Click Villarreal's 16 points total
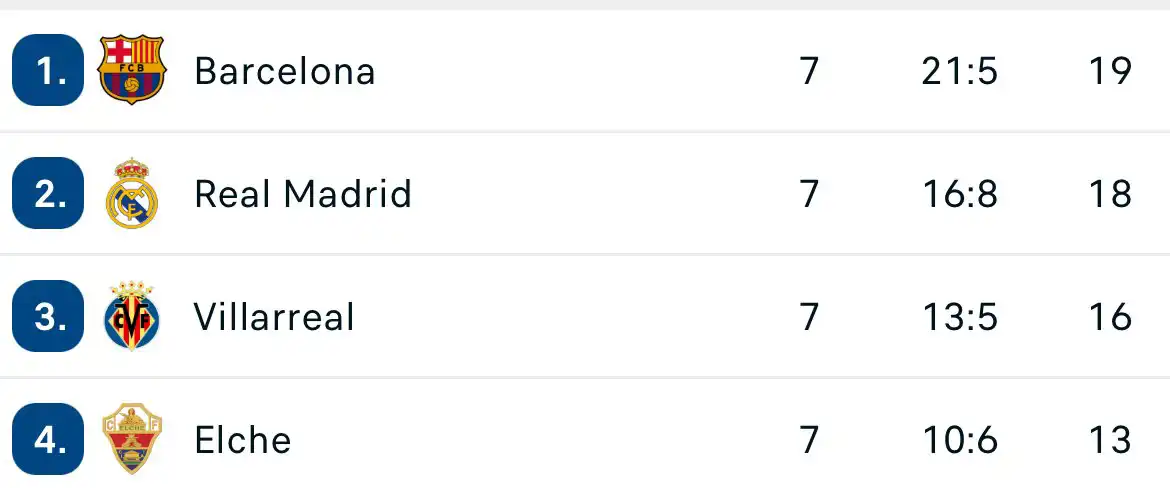This screenshot has height=488, width=1170. tap(1110, 317)
